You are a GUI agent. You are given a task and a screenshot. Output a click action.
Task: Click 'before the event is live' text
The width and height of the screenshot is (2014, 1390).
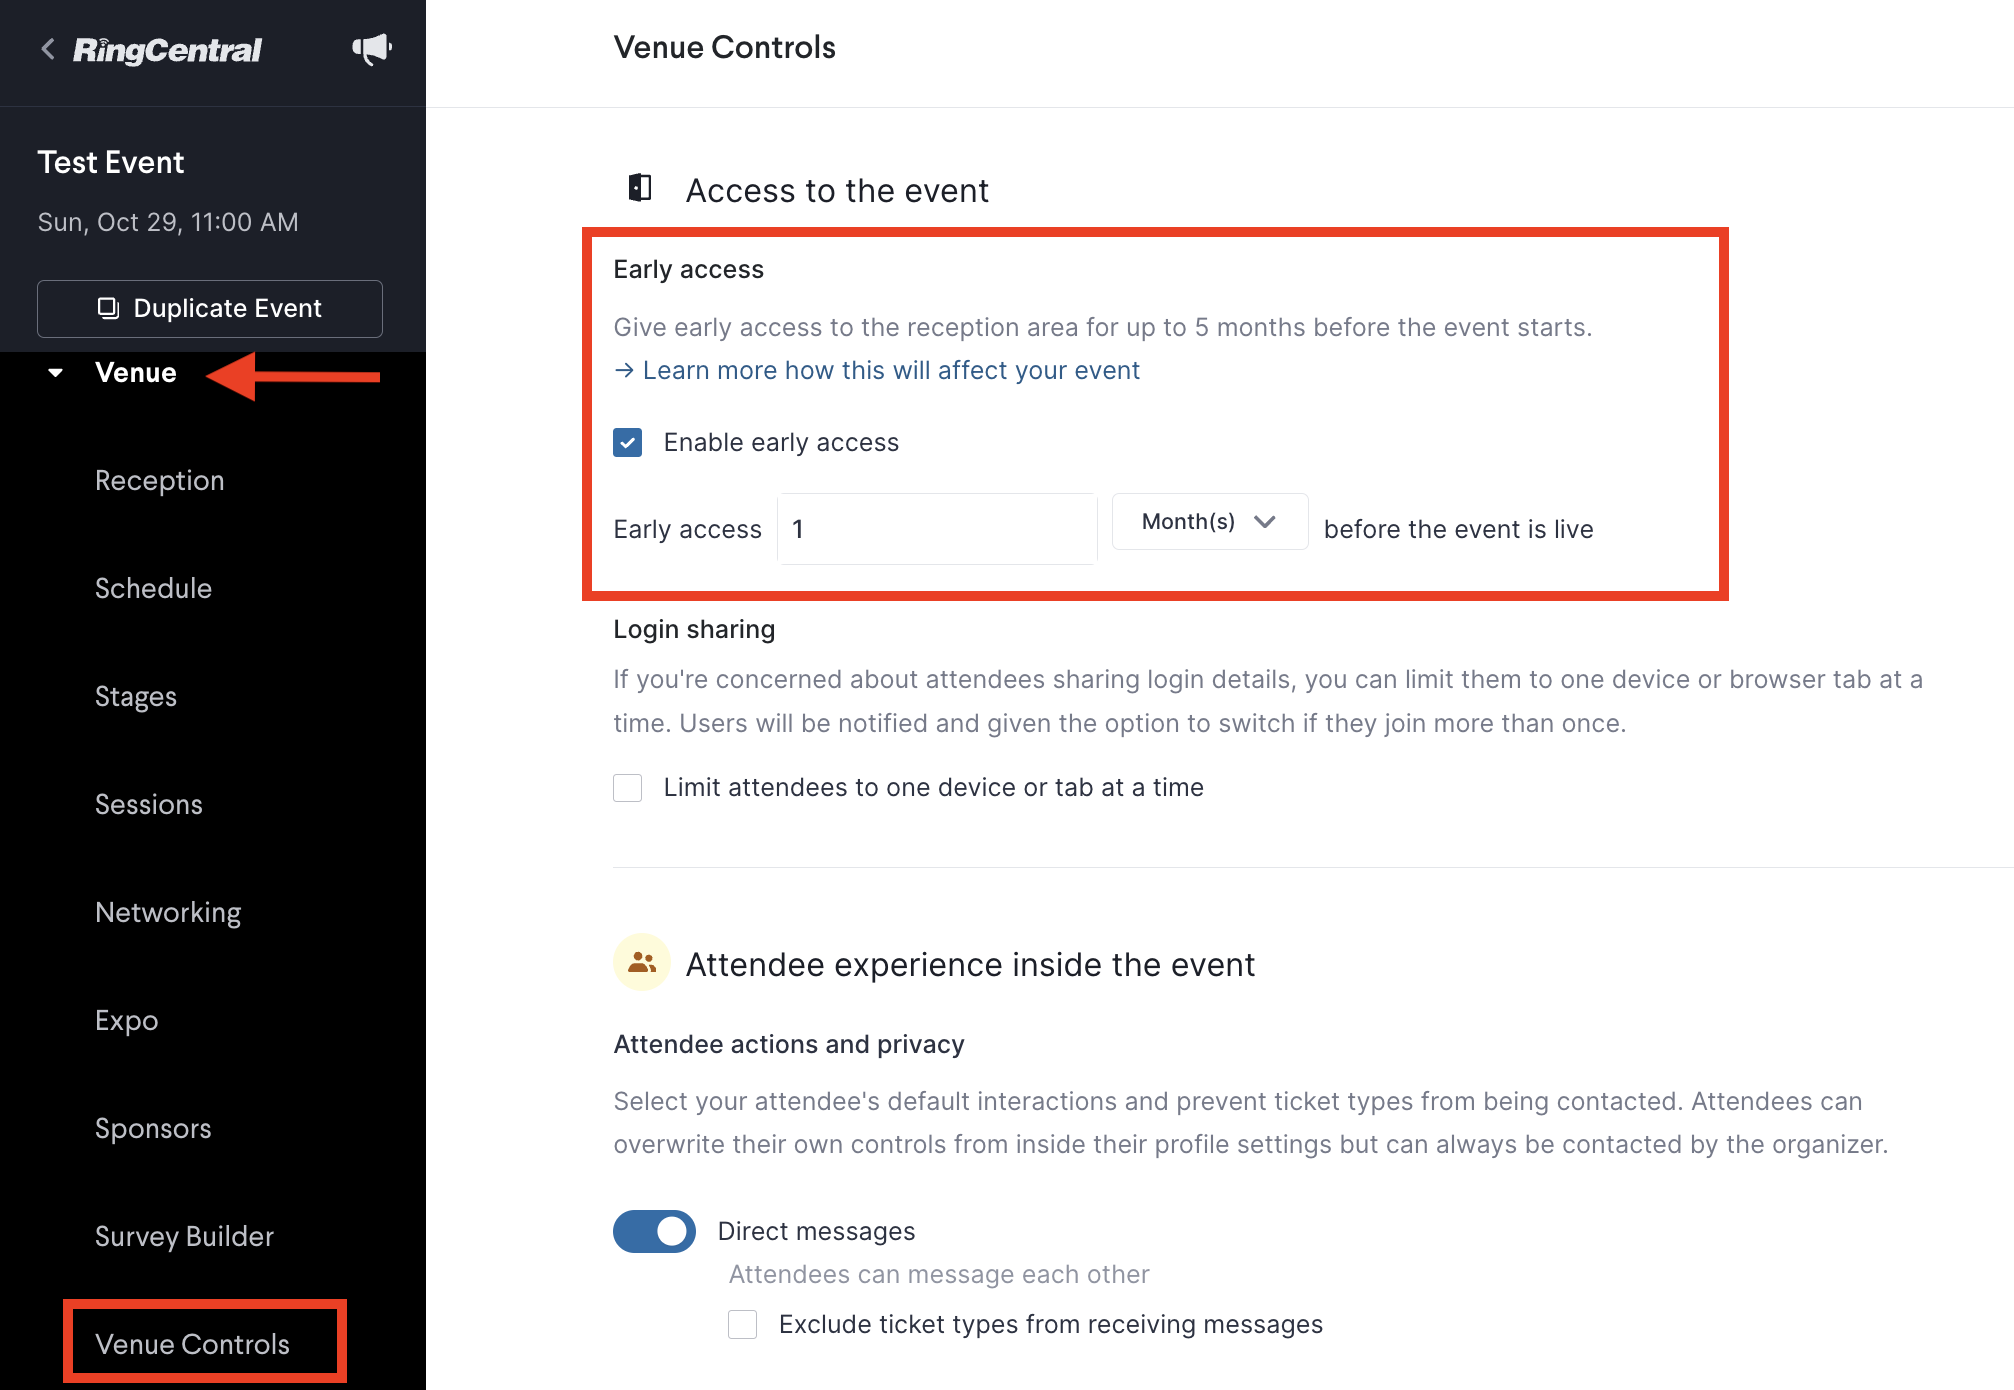point(1458,529)
